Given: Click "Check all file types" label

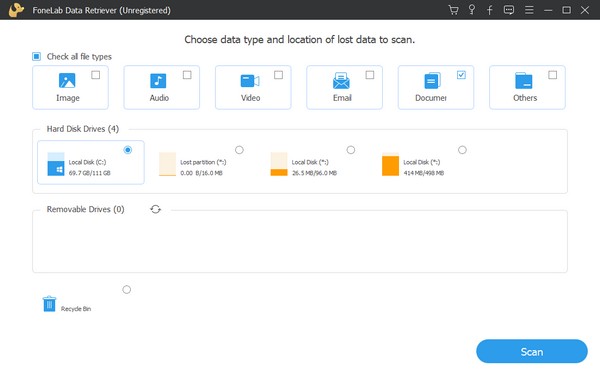Looking at the screenshot, I should [x=79, y=57].
